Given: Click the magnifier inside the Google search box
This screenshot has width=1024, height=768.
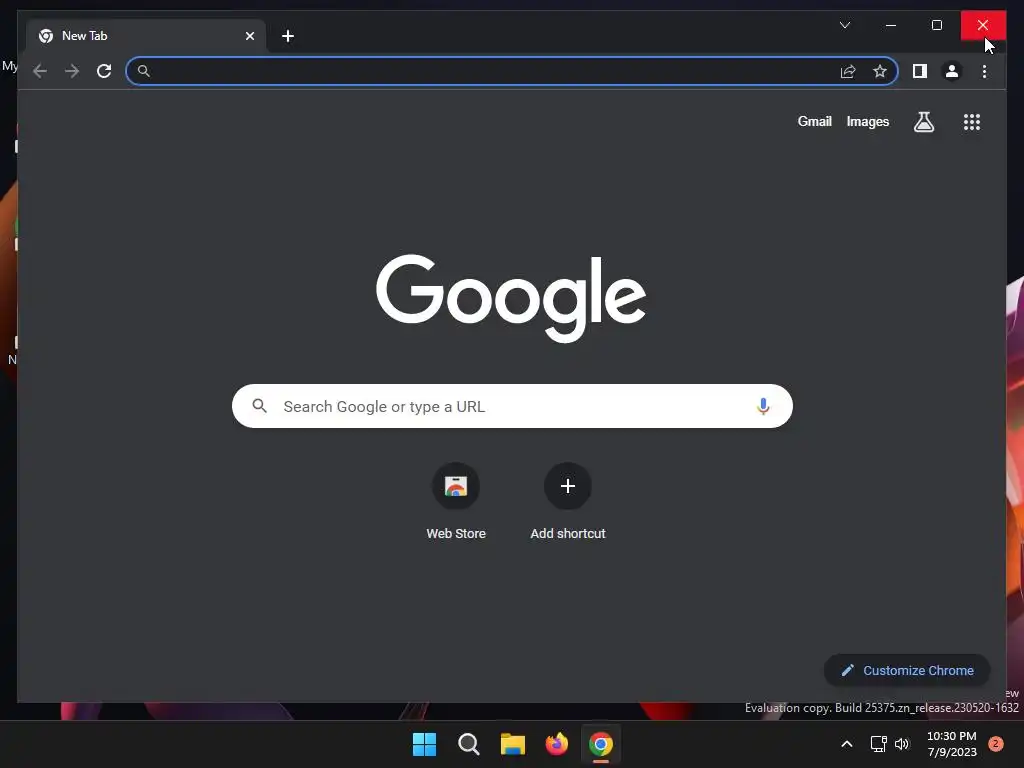Looking at the screenshot, I should pos(259,406).
